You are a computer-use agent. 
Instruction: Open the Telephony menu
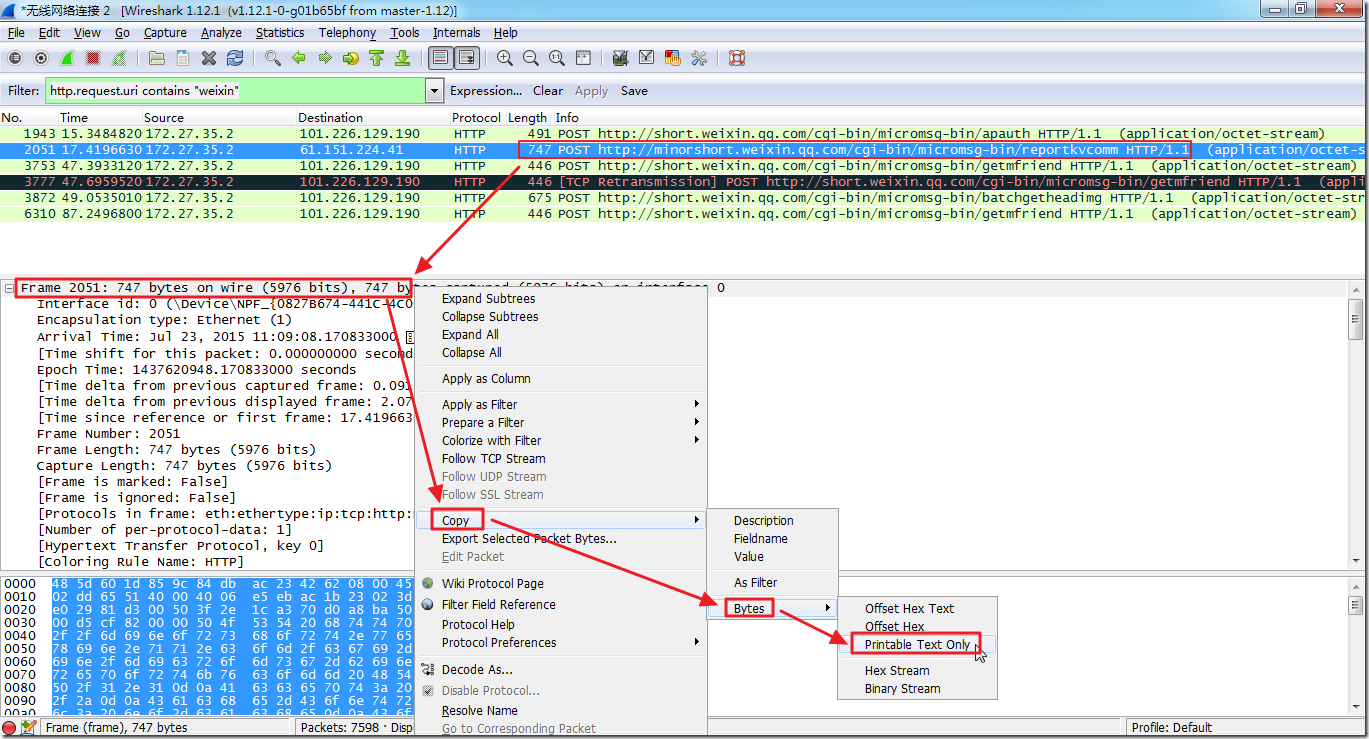click(x=347, y=33)
